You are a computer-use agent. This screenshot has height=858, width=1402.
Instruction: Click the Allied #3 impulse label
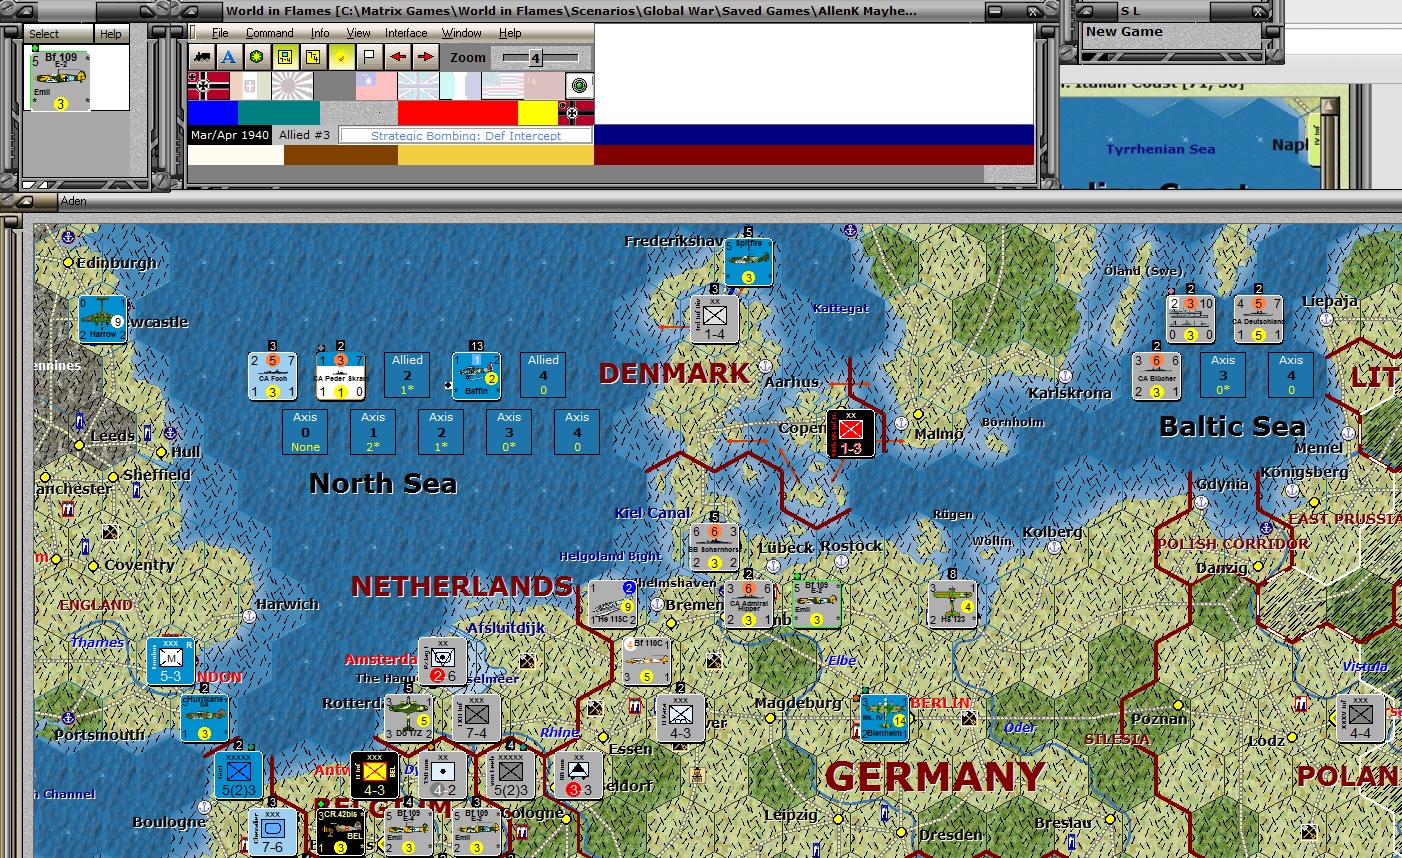click(305, 135)
